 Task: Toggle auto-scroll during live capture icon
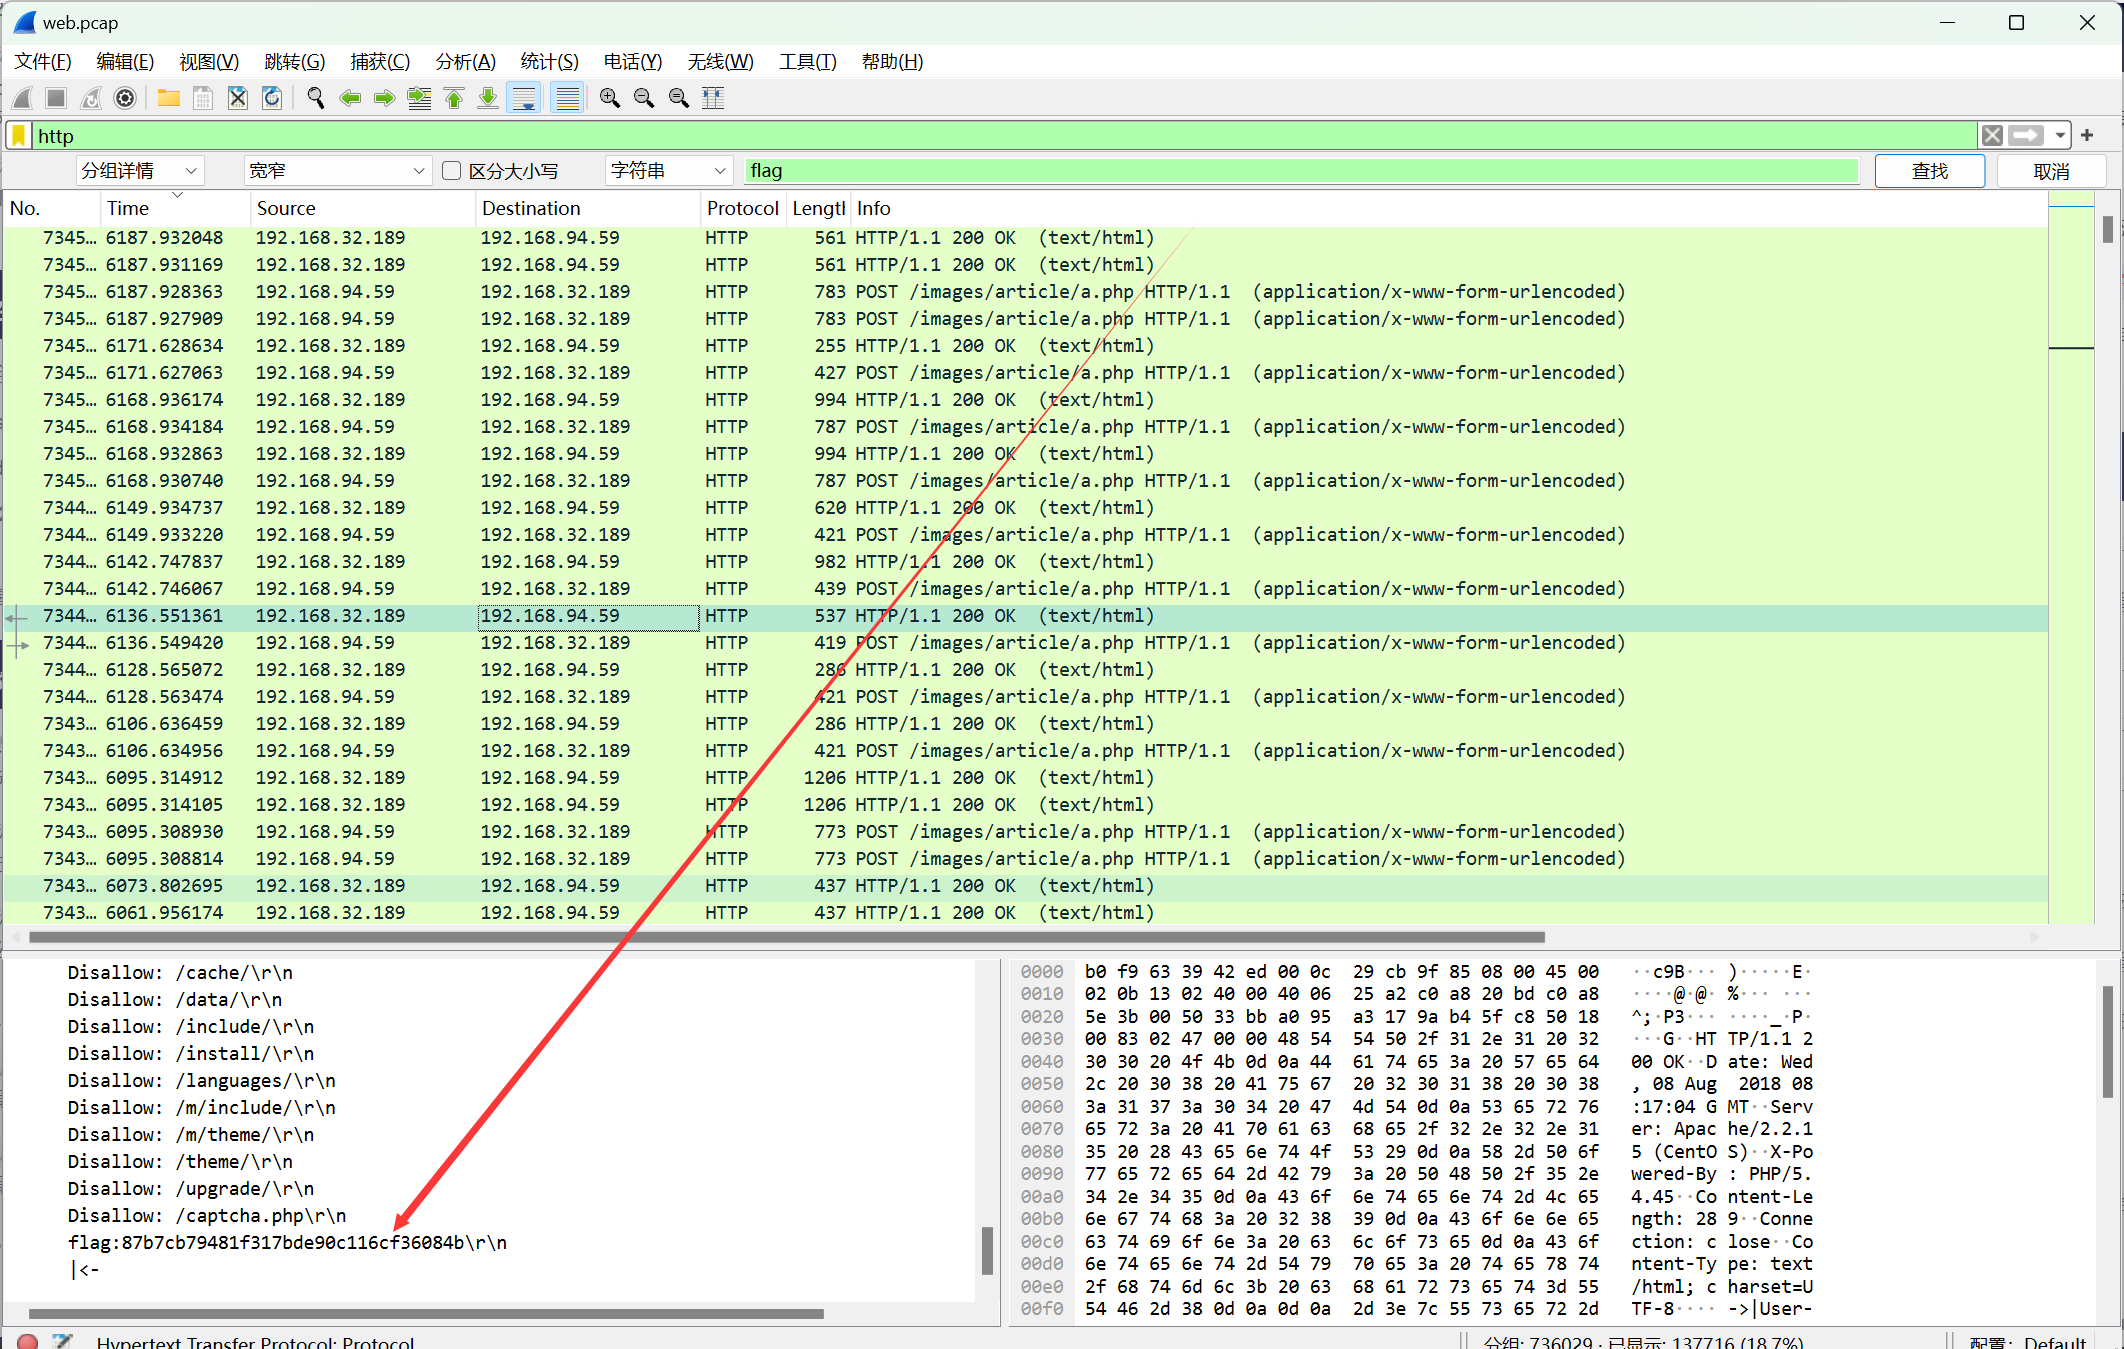coord(523,98)
